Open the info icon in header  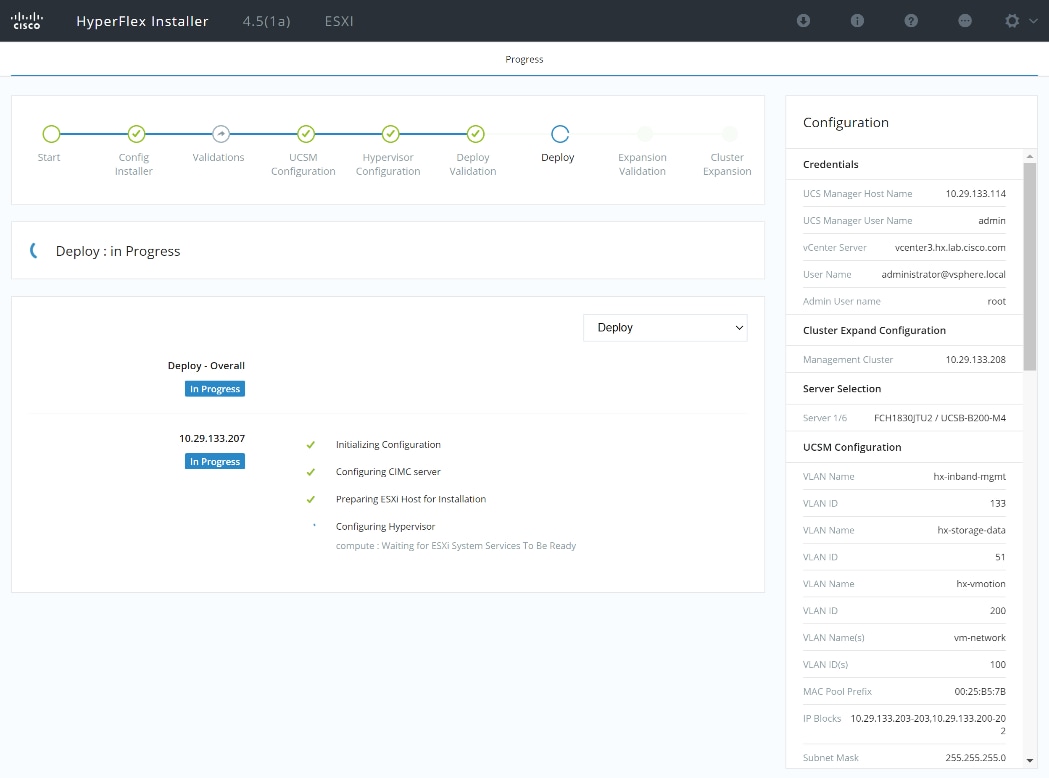[x=857, y=21]
